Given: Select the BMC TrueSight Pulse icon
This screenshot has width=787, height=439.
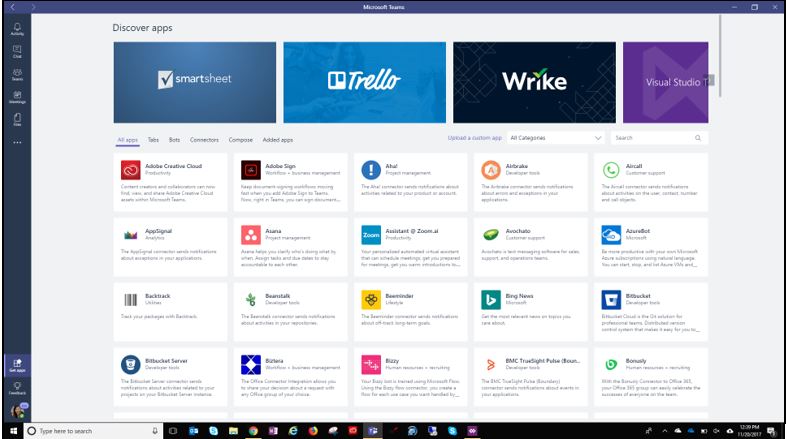Looking at the screenshot, I should click(491, 365).
